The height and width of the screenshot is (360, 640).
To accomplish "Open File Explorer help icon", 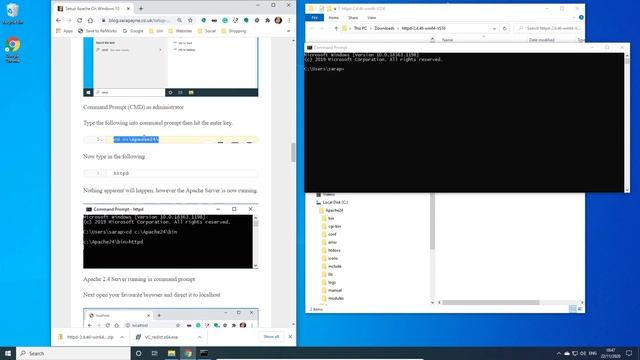I will point(581,18).
